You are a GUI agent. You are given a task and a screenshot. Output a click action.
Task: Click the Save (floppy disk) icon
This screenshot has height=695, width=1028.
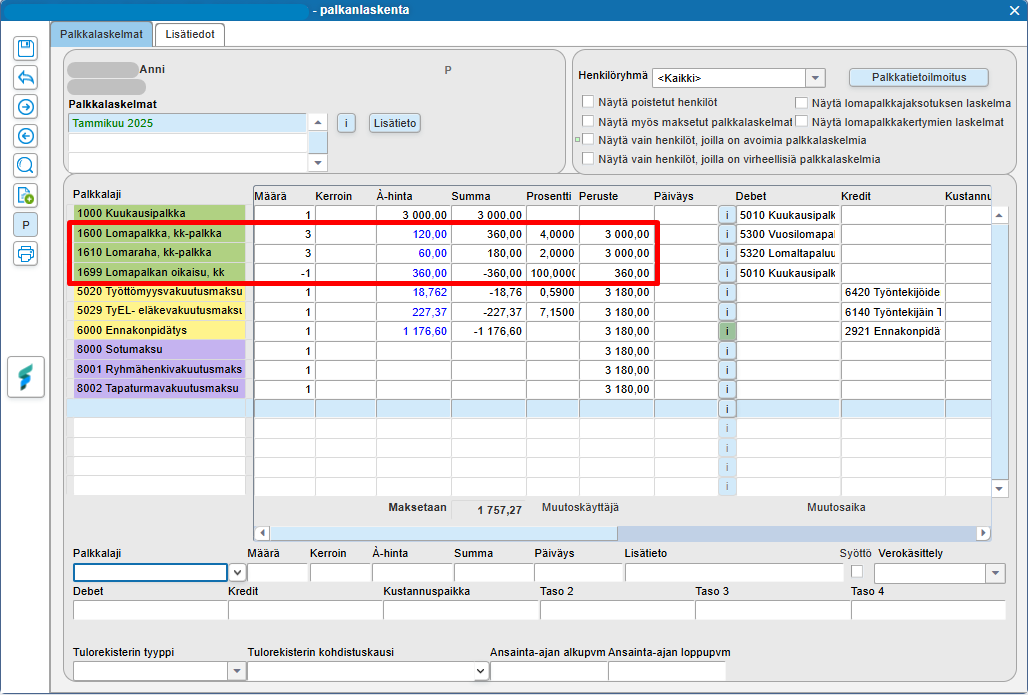click(x=26, y=48)
